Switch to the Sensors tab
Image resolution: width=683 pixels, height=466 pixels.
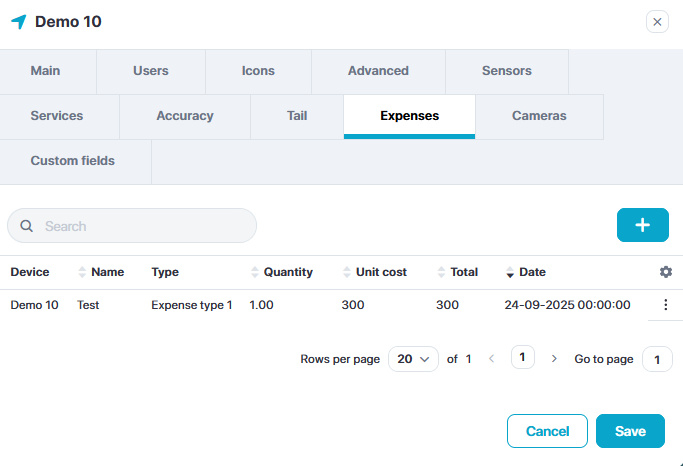pos(506,71)
